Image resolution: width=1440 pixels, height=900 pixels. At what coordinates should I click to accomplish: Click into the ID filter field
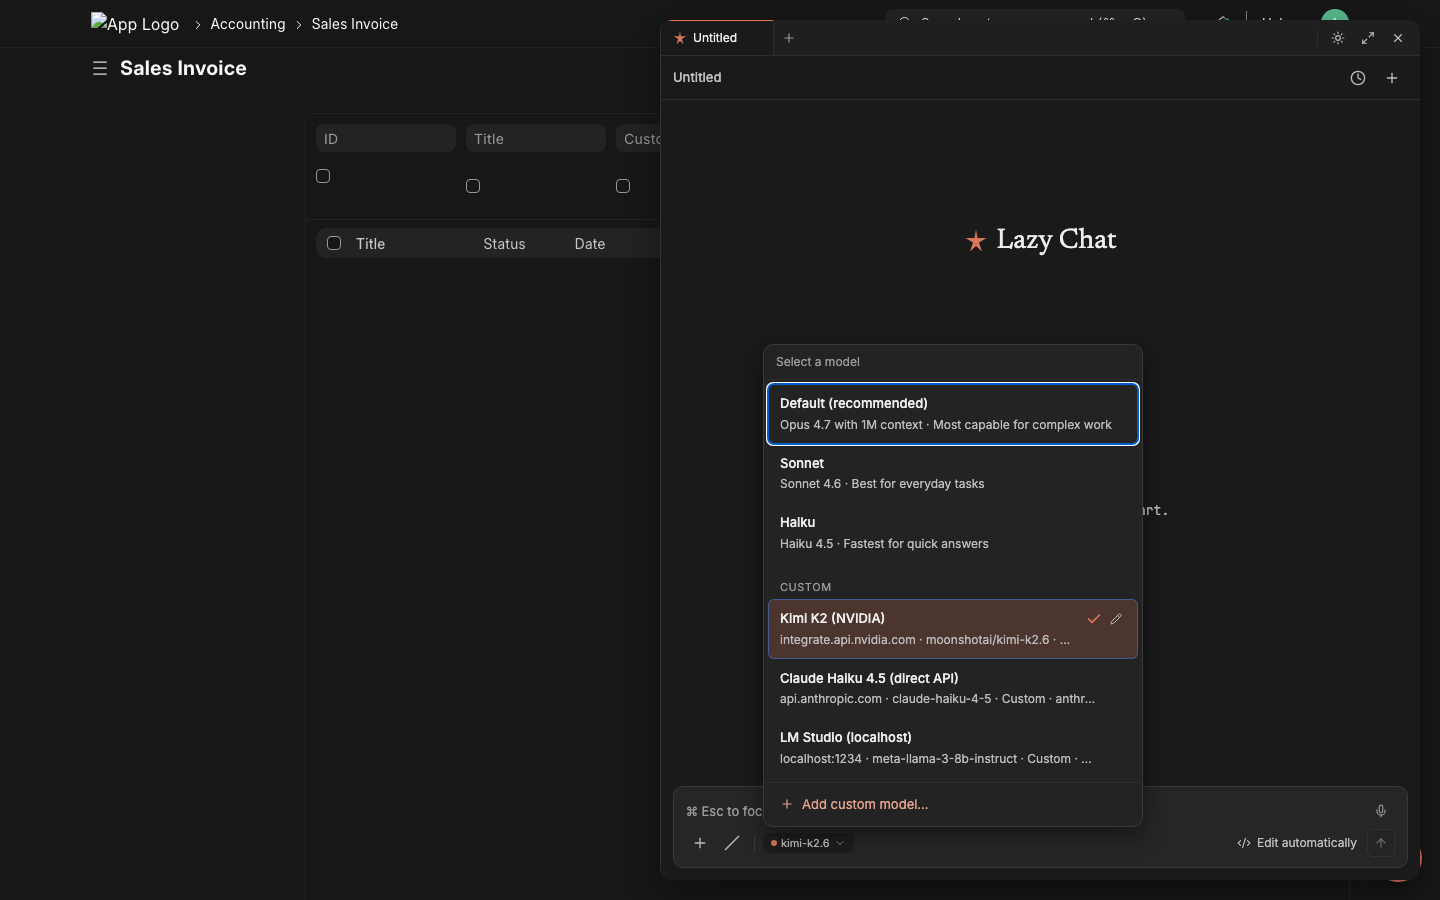386,138
